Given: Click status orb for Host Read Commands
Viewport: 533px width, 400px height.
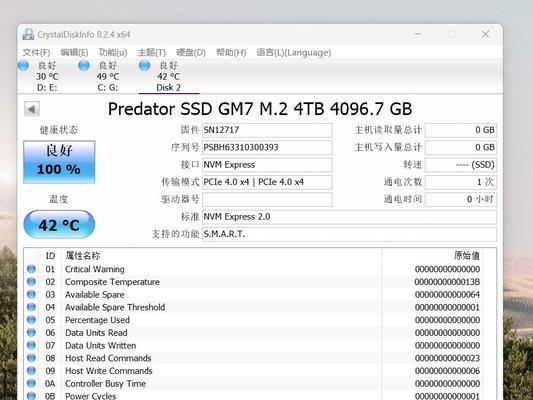Looking at the screenshot, I should [x=31, y=358].
